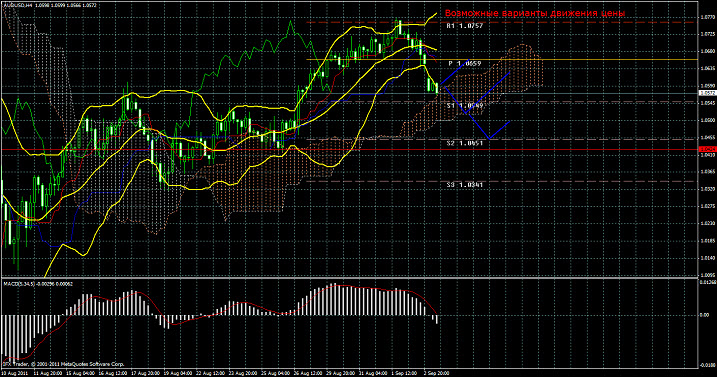The image size is (717, 377).
Task: Select the red price marker on price axis
Action: (x=707, y=149)
